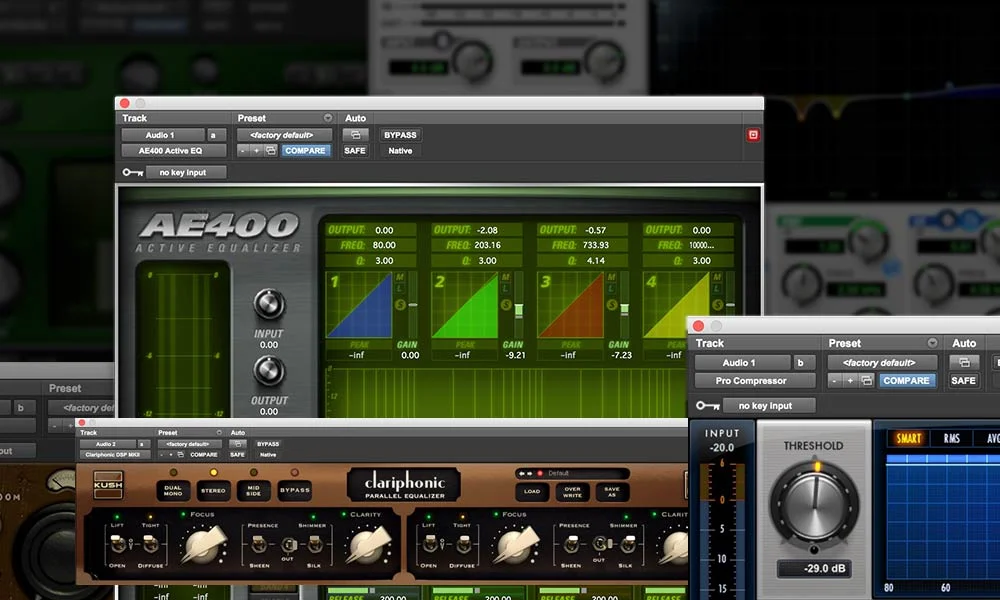This screenshot has height=600, width=1000.
Task: Click the band 3 red filter shape graph
Action: pyautogui.click(x=570, y=305)
